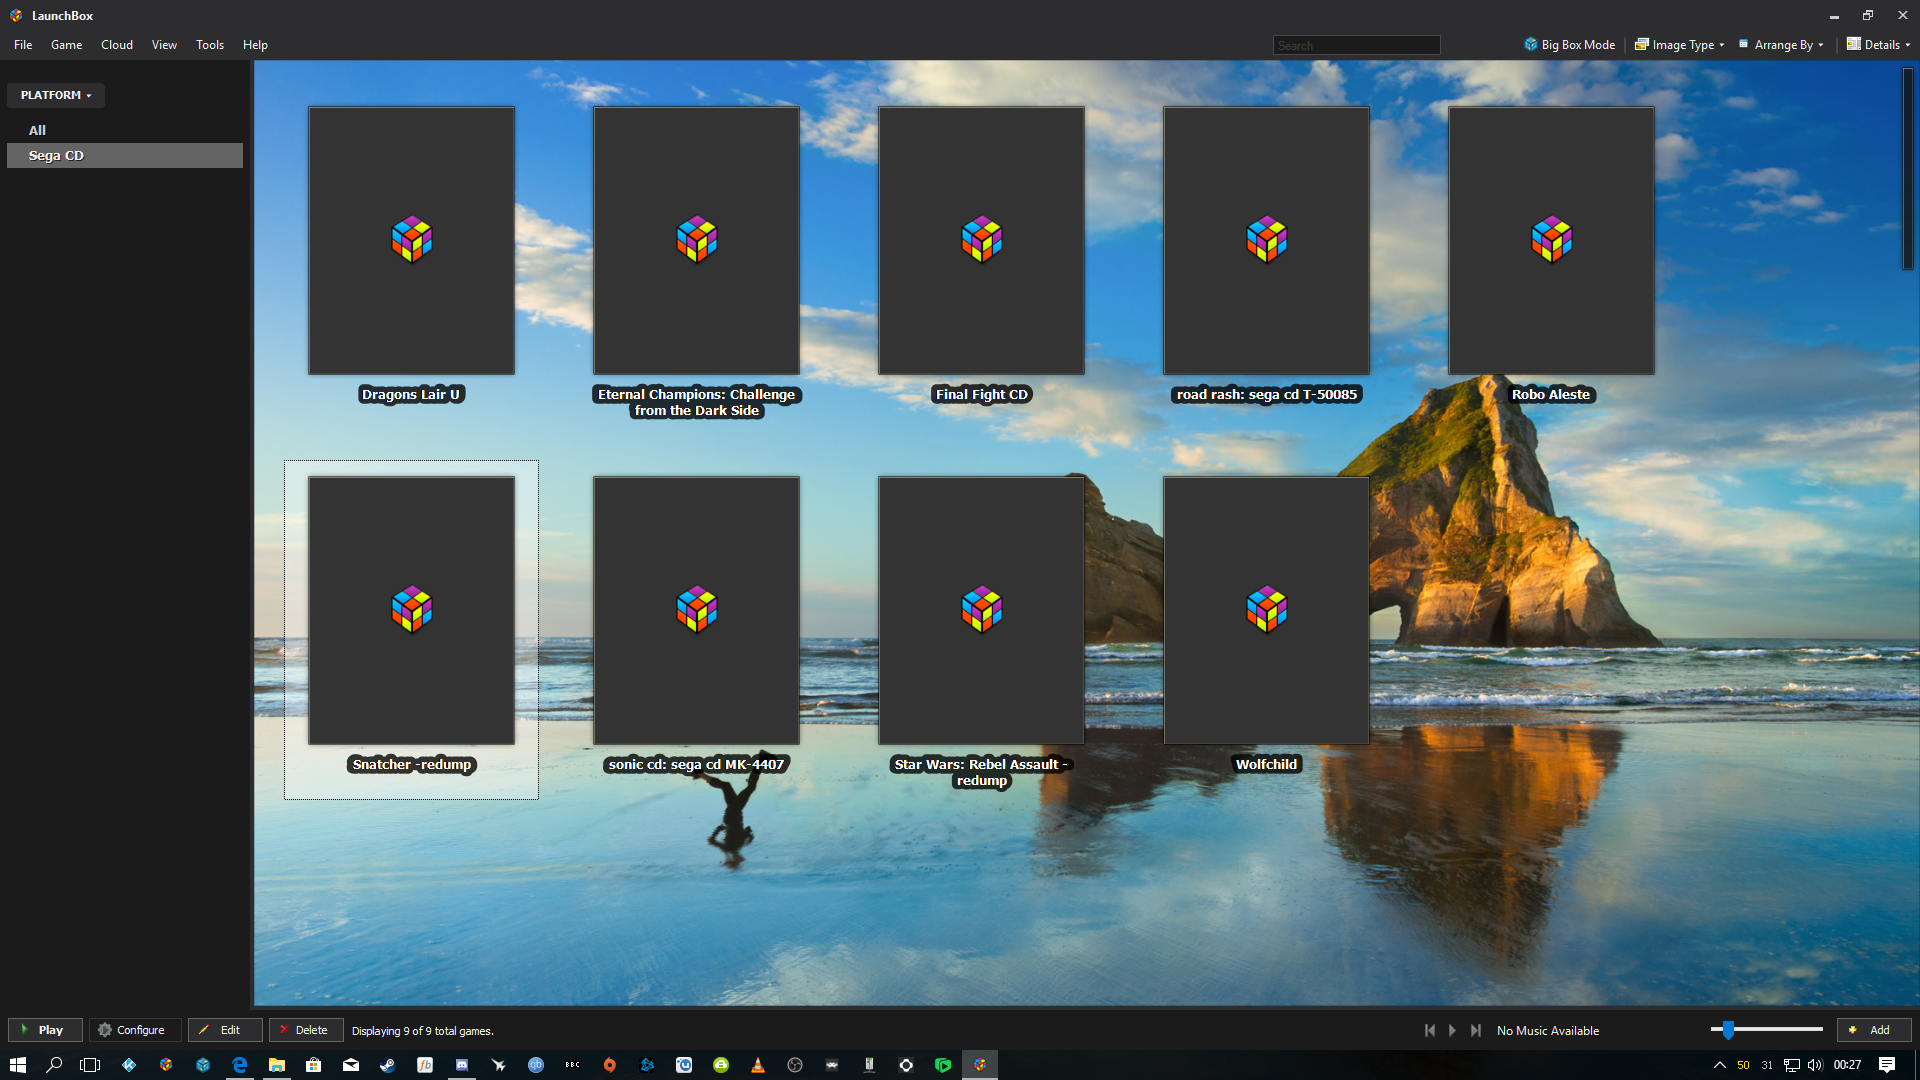Click the taskbar clock 00:27
Screen dimensions: 1920x1080
click(x=1847, y=1065)
